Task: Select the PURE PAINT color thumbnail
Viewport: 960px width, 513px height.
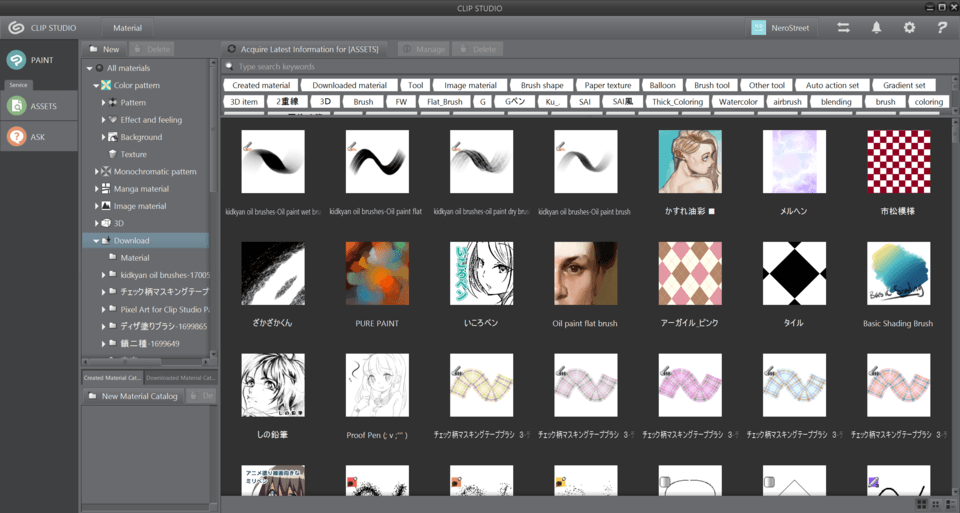Action: (377, 274)
